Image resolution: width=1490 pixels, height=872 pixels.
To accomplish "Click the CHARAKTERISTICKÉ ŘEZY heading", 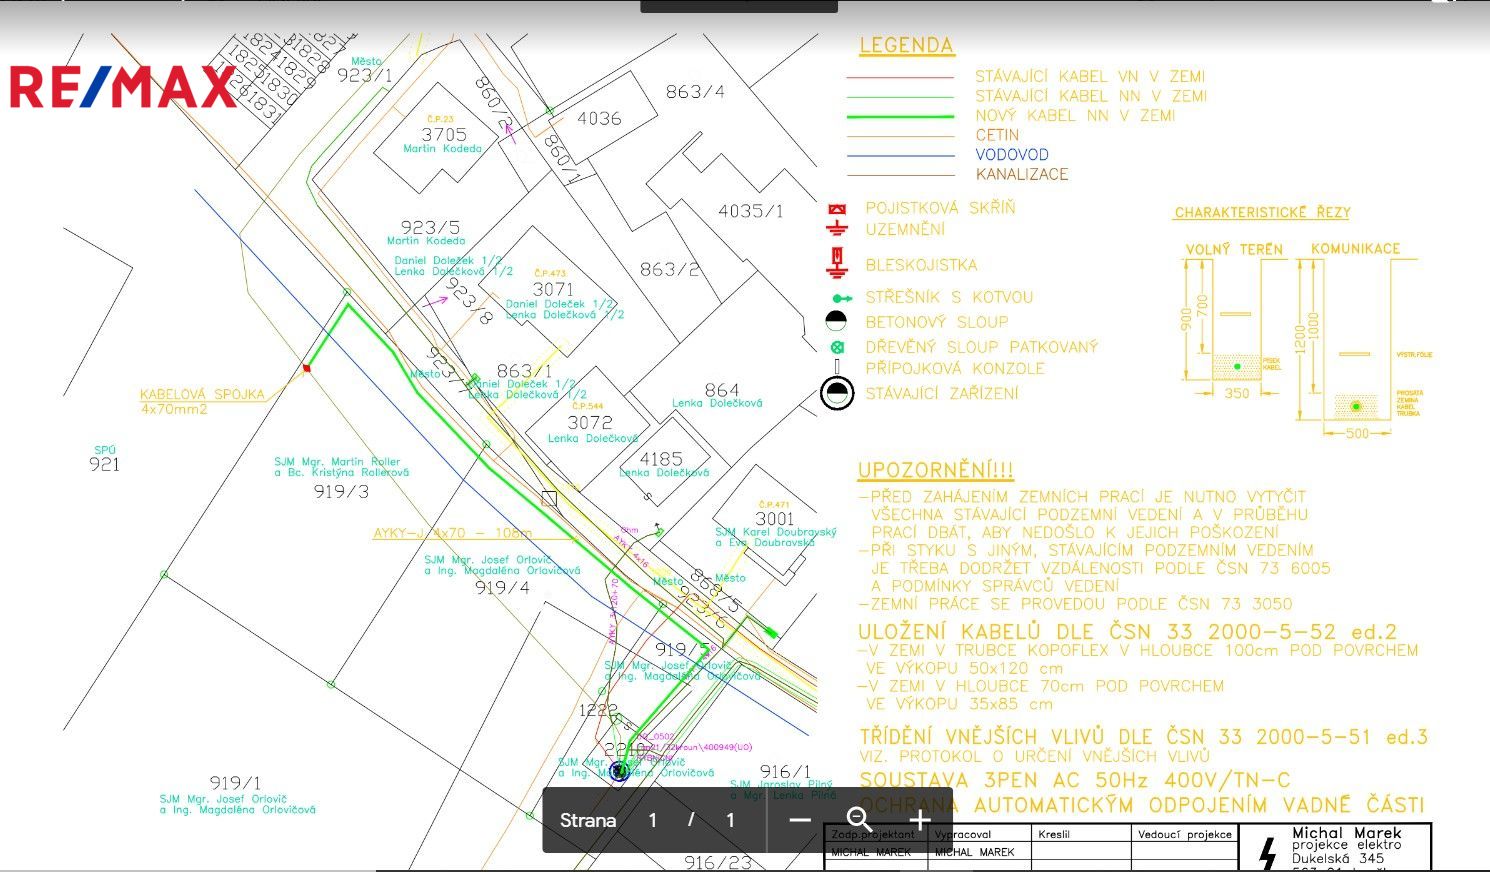I will click(x=1262, y=213).
